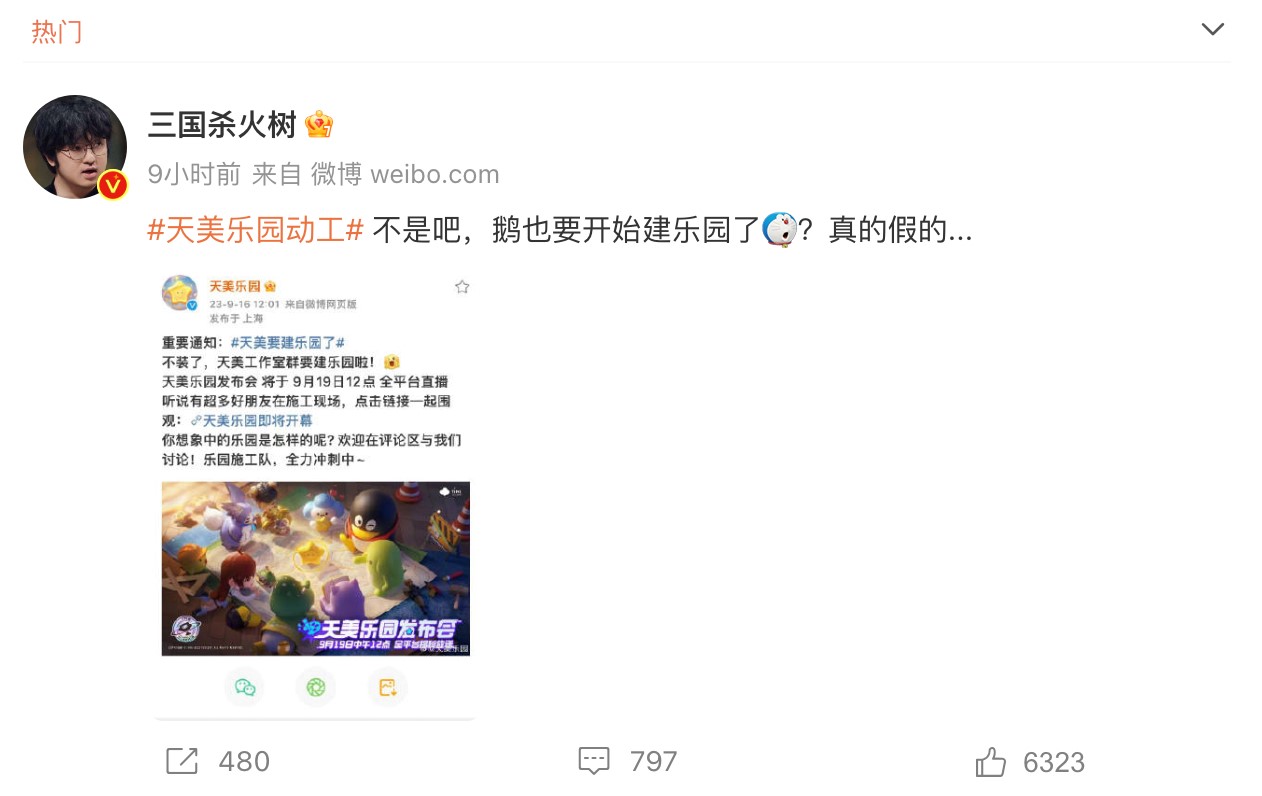Expand the chevron menu at top right
This screenshot has width=1262, height=796.
point(1213,29)
